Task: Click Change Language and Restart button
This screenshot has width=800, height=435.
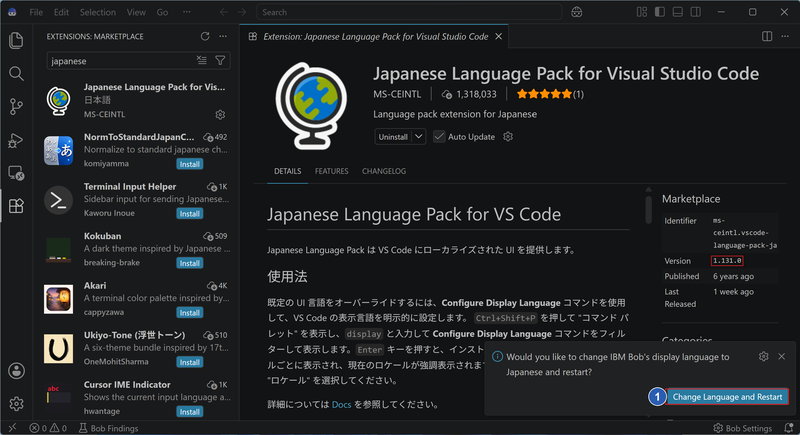Action: click(727, 397)
